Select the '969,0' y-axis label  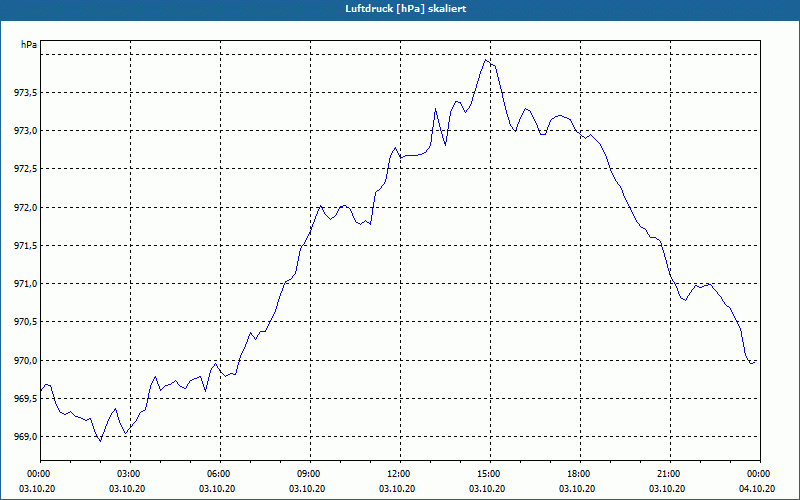click(24, 437)
